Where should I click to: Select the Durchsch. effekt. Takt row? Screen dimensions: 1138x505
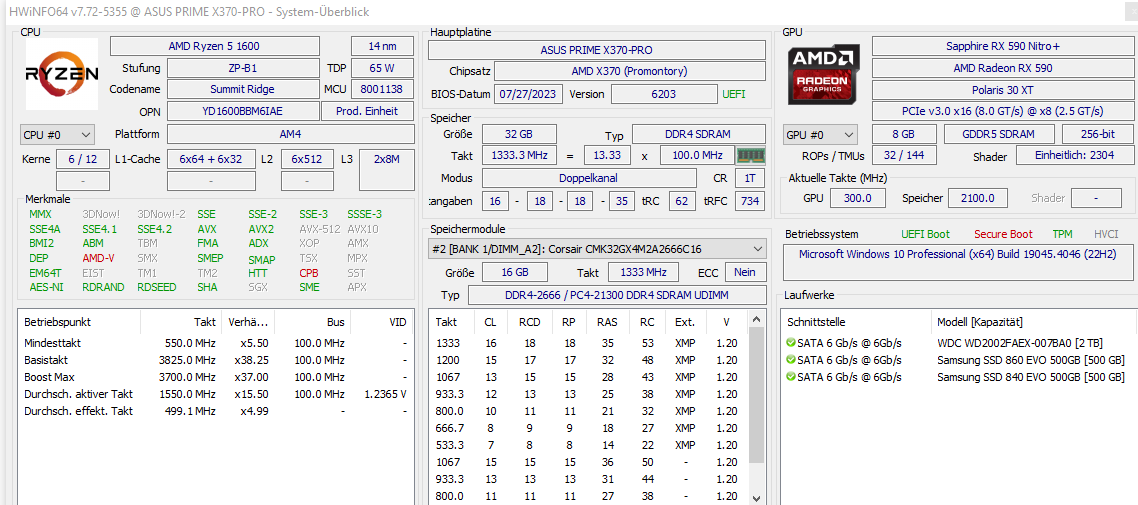coord(216,411)
